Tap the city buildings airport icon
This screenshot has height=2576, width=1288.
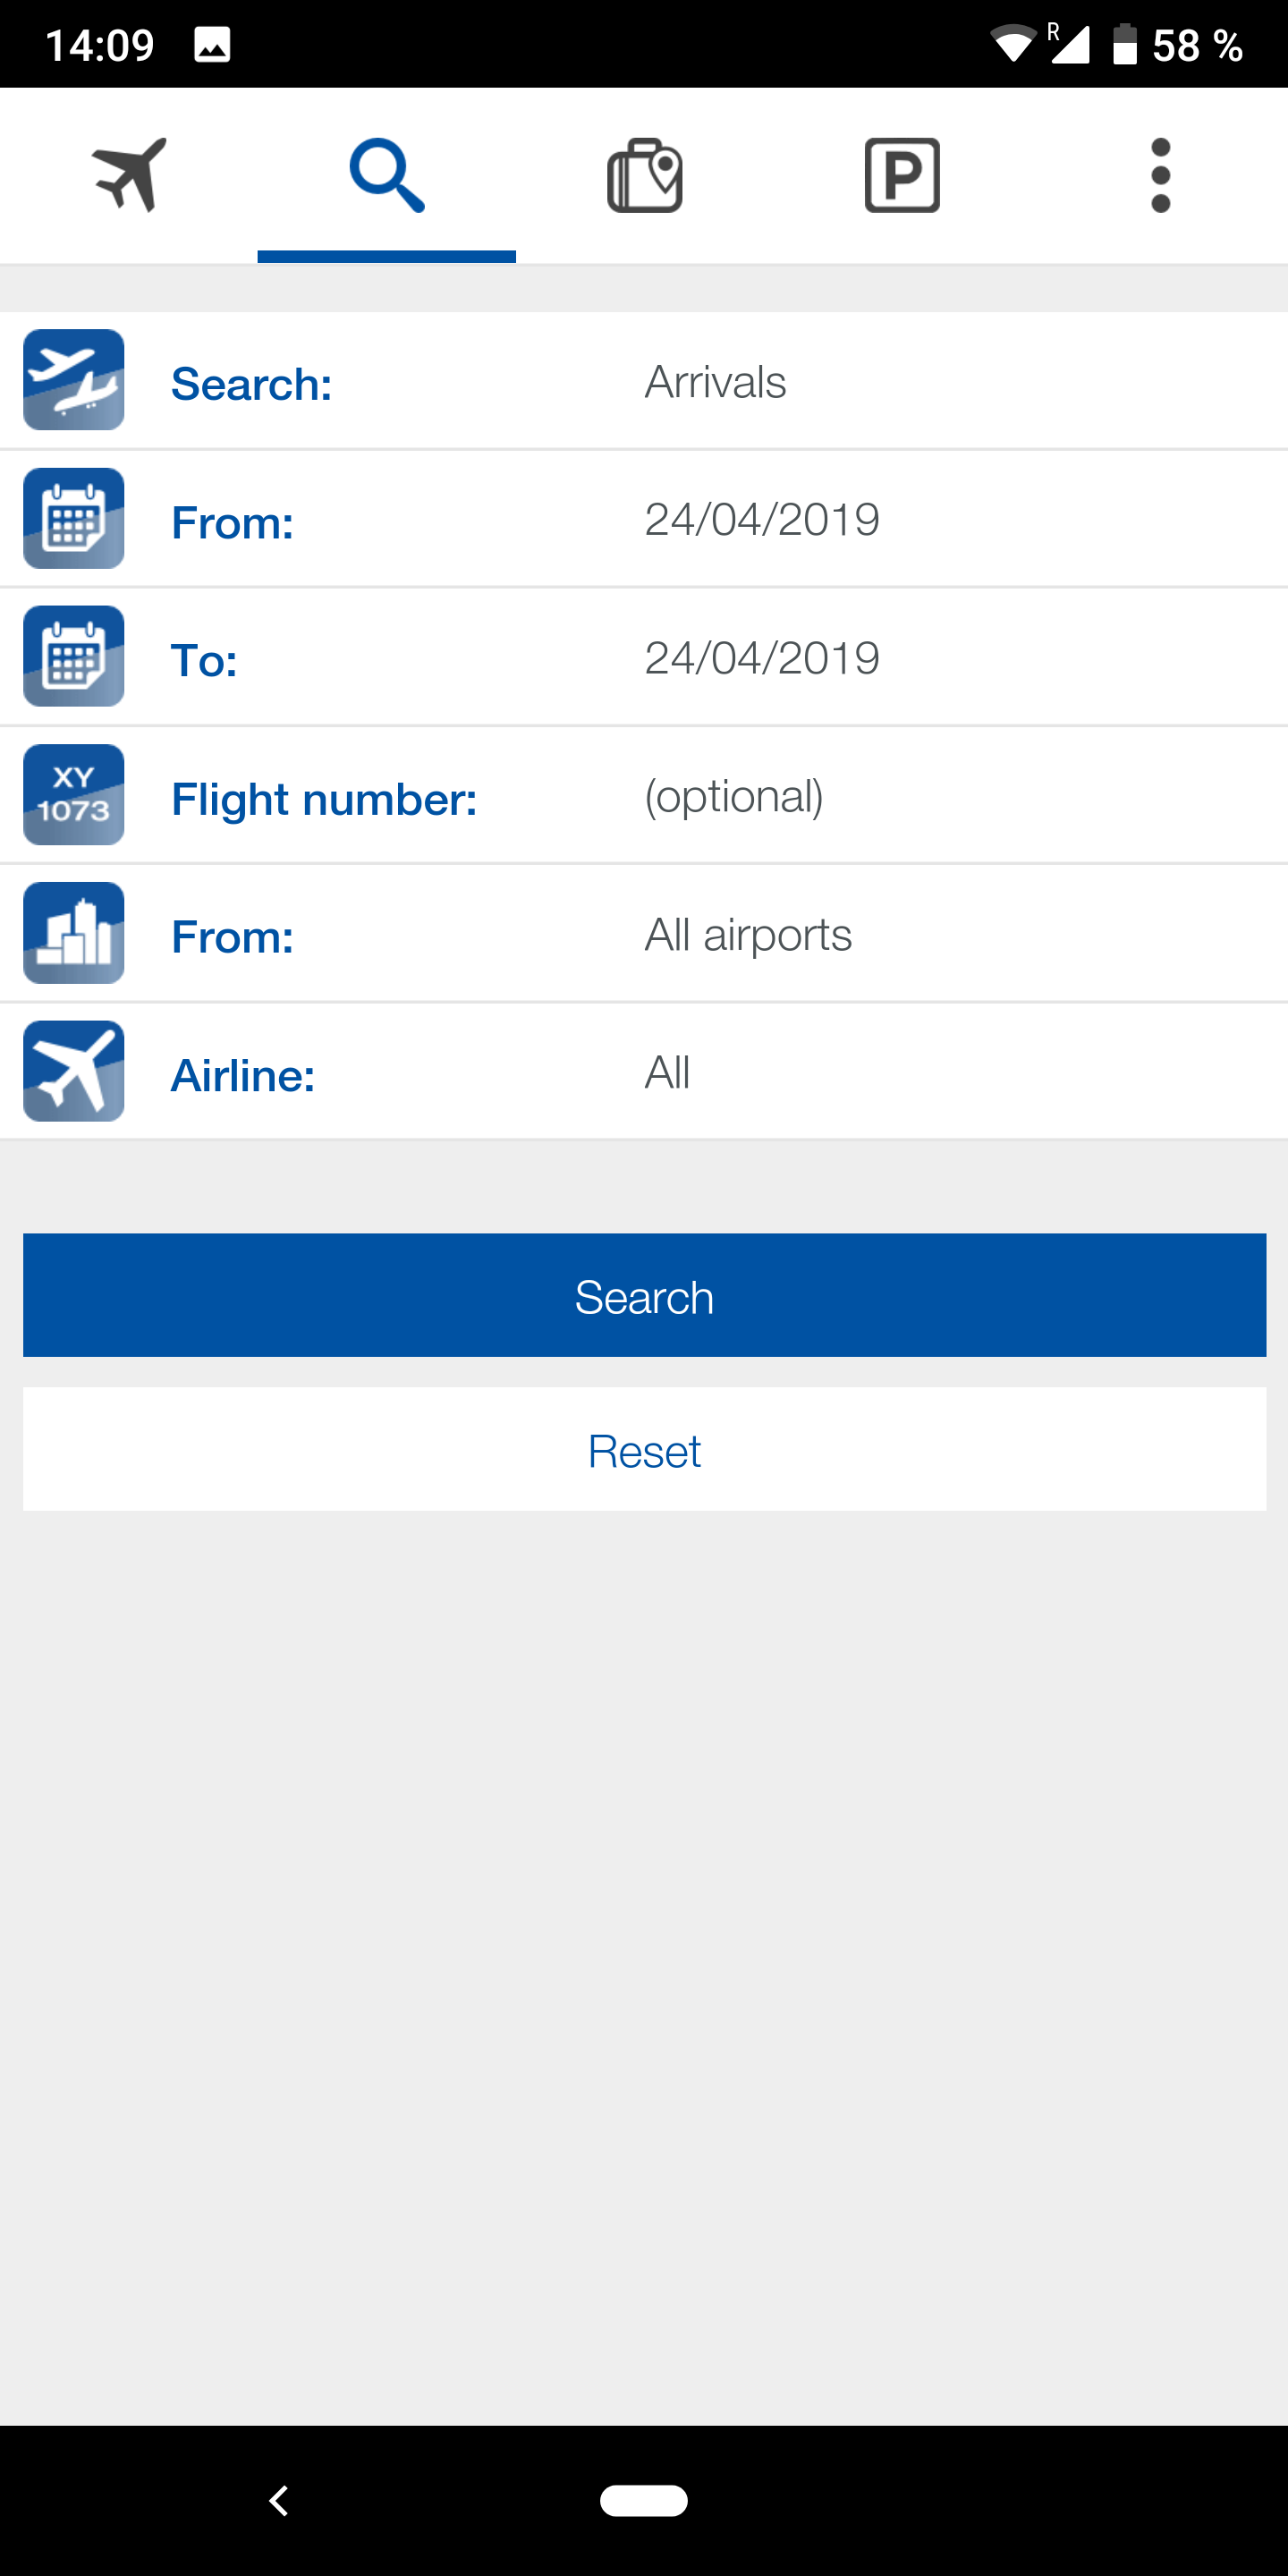(x=74, y=933)
